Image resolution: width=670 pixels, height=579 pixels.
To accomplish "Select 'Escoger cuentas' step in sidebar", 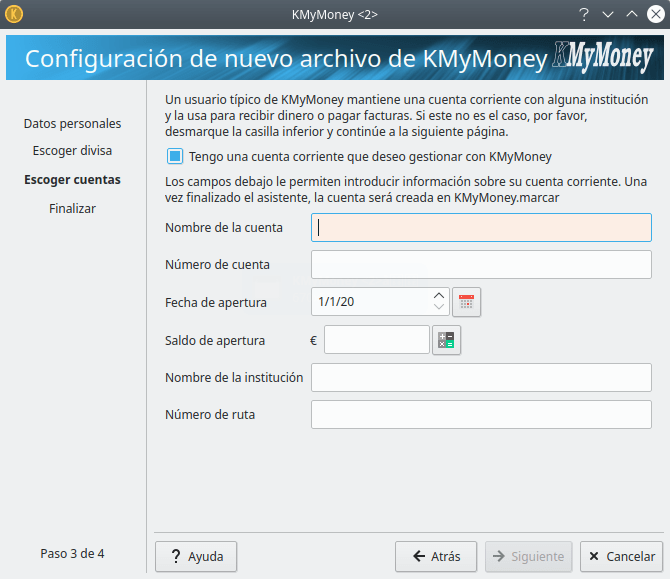I will (72, 179).
